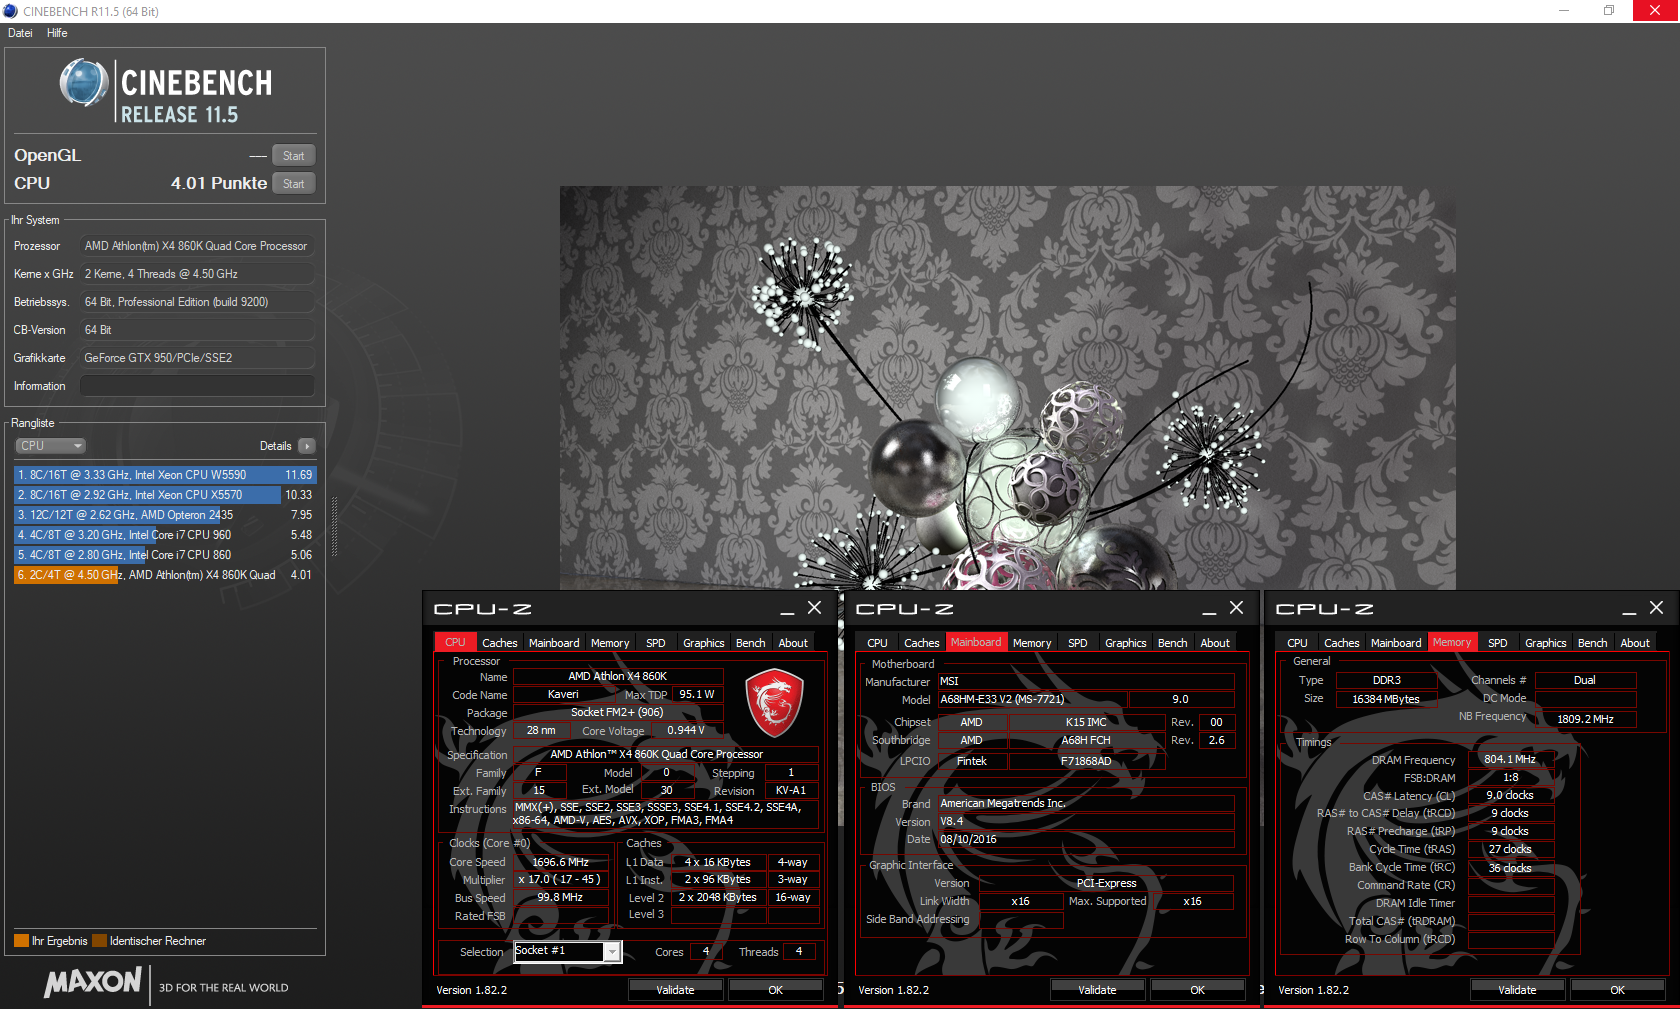
Task: Click the empty Information input field
Action: click(197, 386)
